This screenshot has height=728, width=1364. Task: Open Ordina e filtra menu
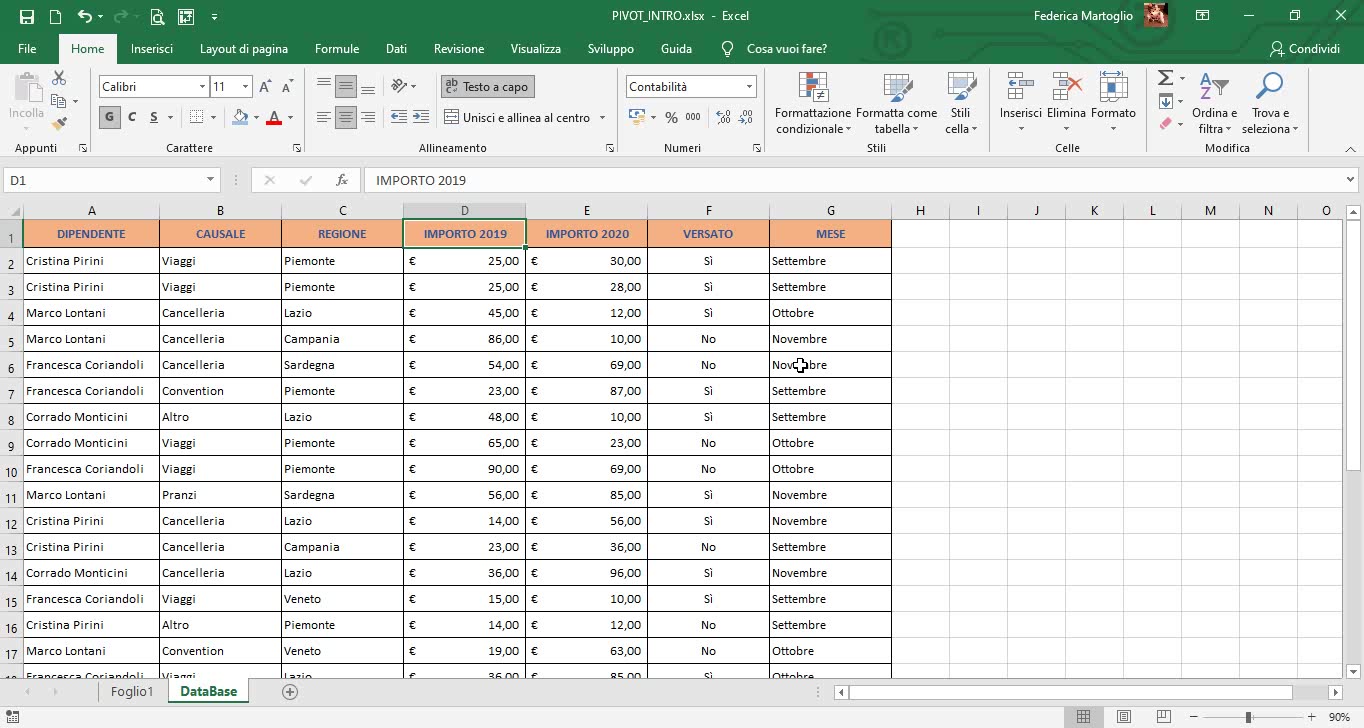[1214, 102]
